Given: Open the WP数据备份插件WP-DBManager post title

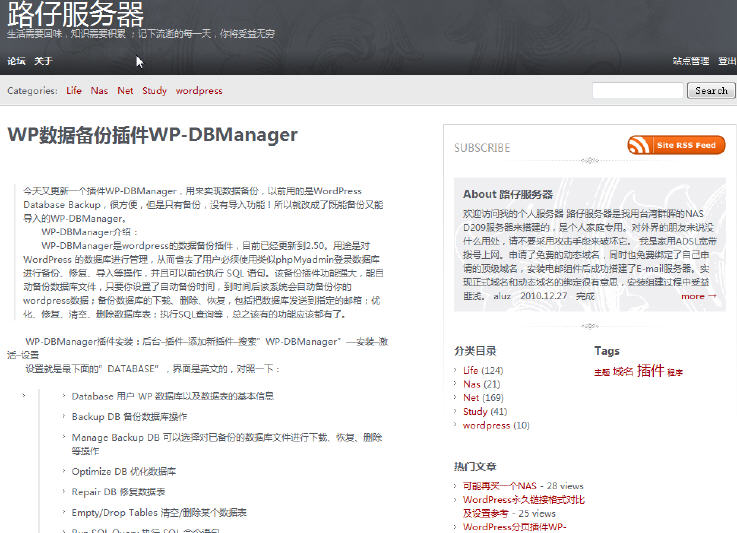Looking at the screenshot, I should 152,135.
